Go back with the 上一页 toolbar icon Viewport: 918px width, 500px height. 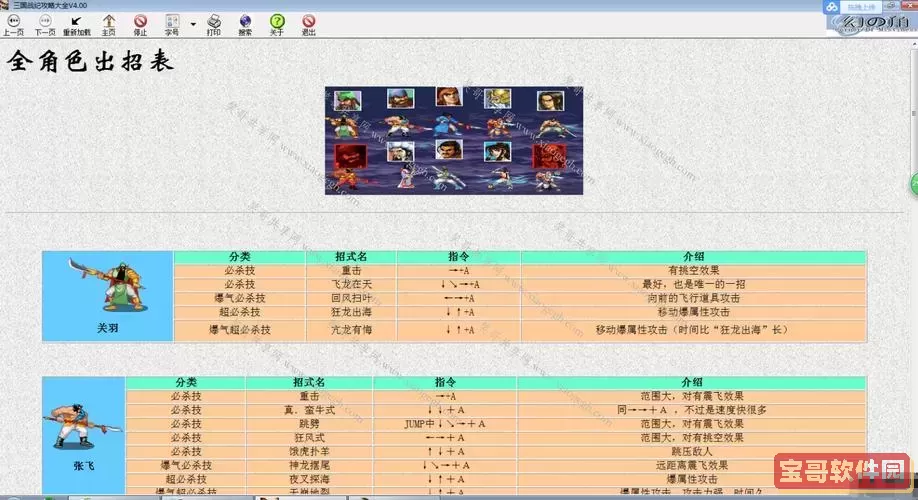(x=13, y=25)
